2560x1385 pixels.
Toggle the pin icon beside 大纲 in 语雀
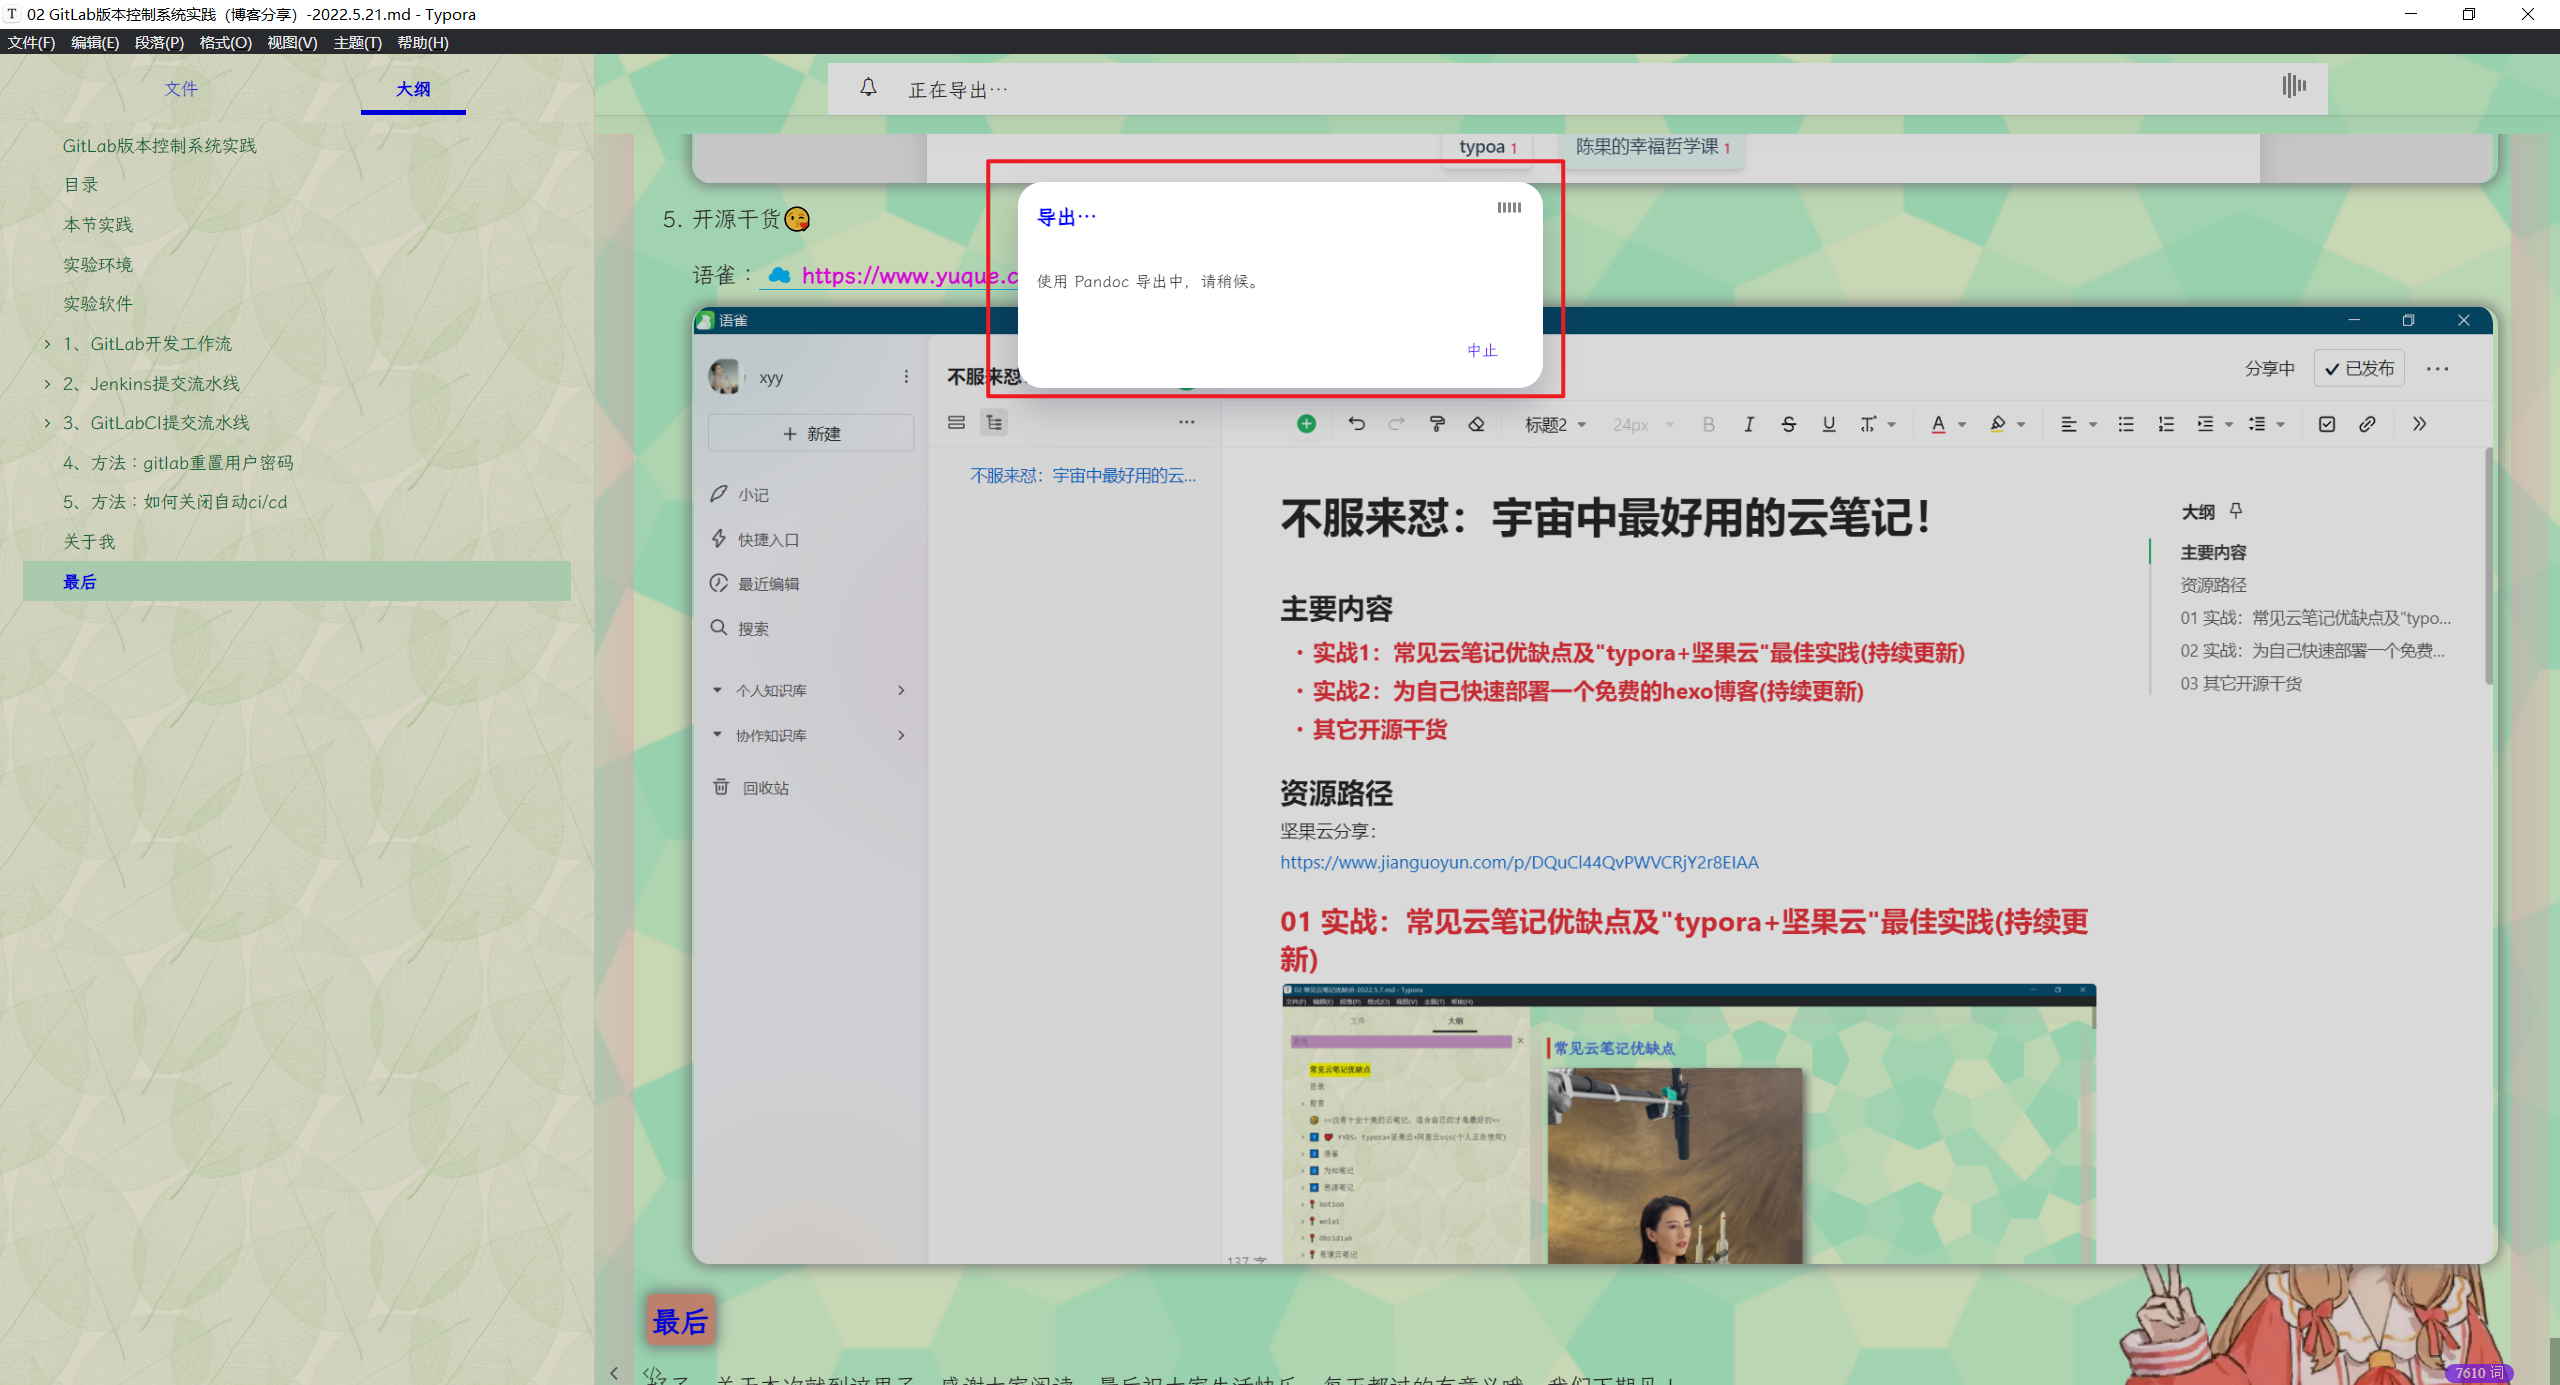(2236, 511)
